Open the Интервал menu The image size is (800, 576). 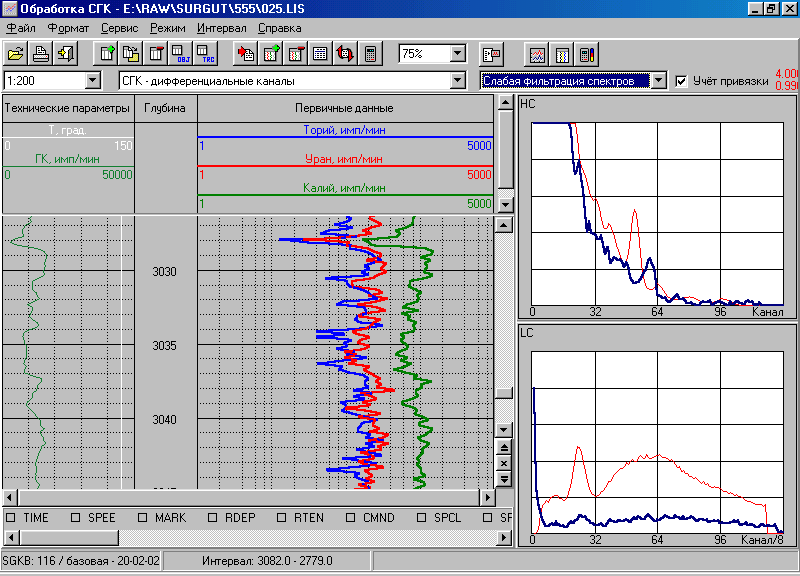(x=221, y=28)
